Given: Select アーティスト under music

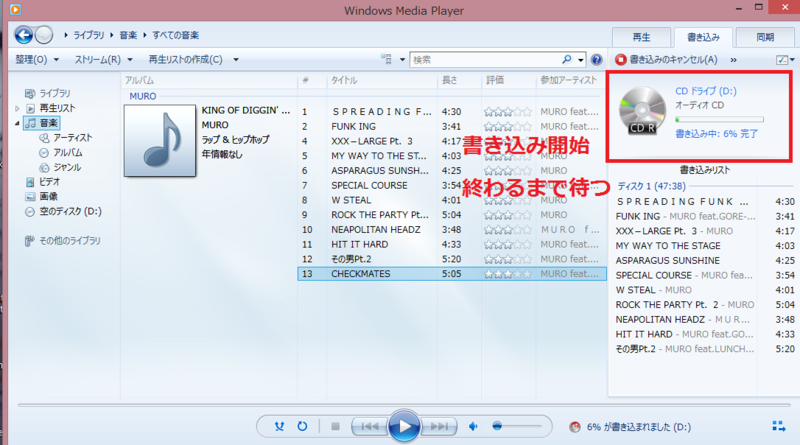Looking at the screenshot, I should pos(72,138).
